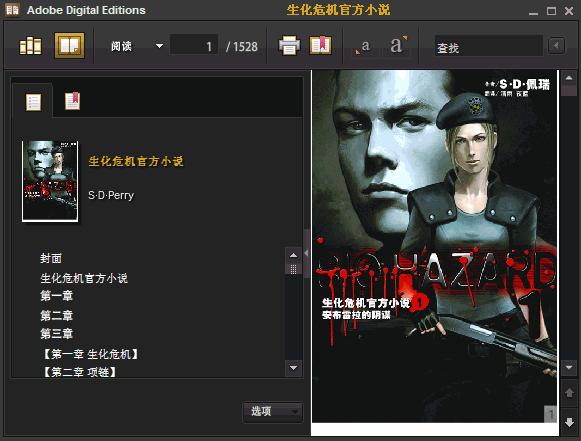581x441 pixels.
Task: Open 【第一章 生化危机】 entry
Action: (x=91, y=354)
